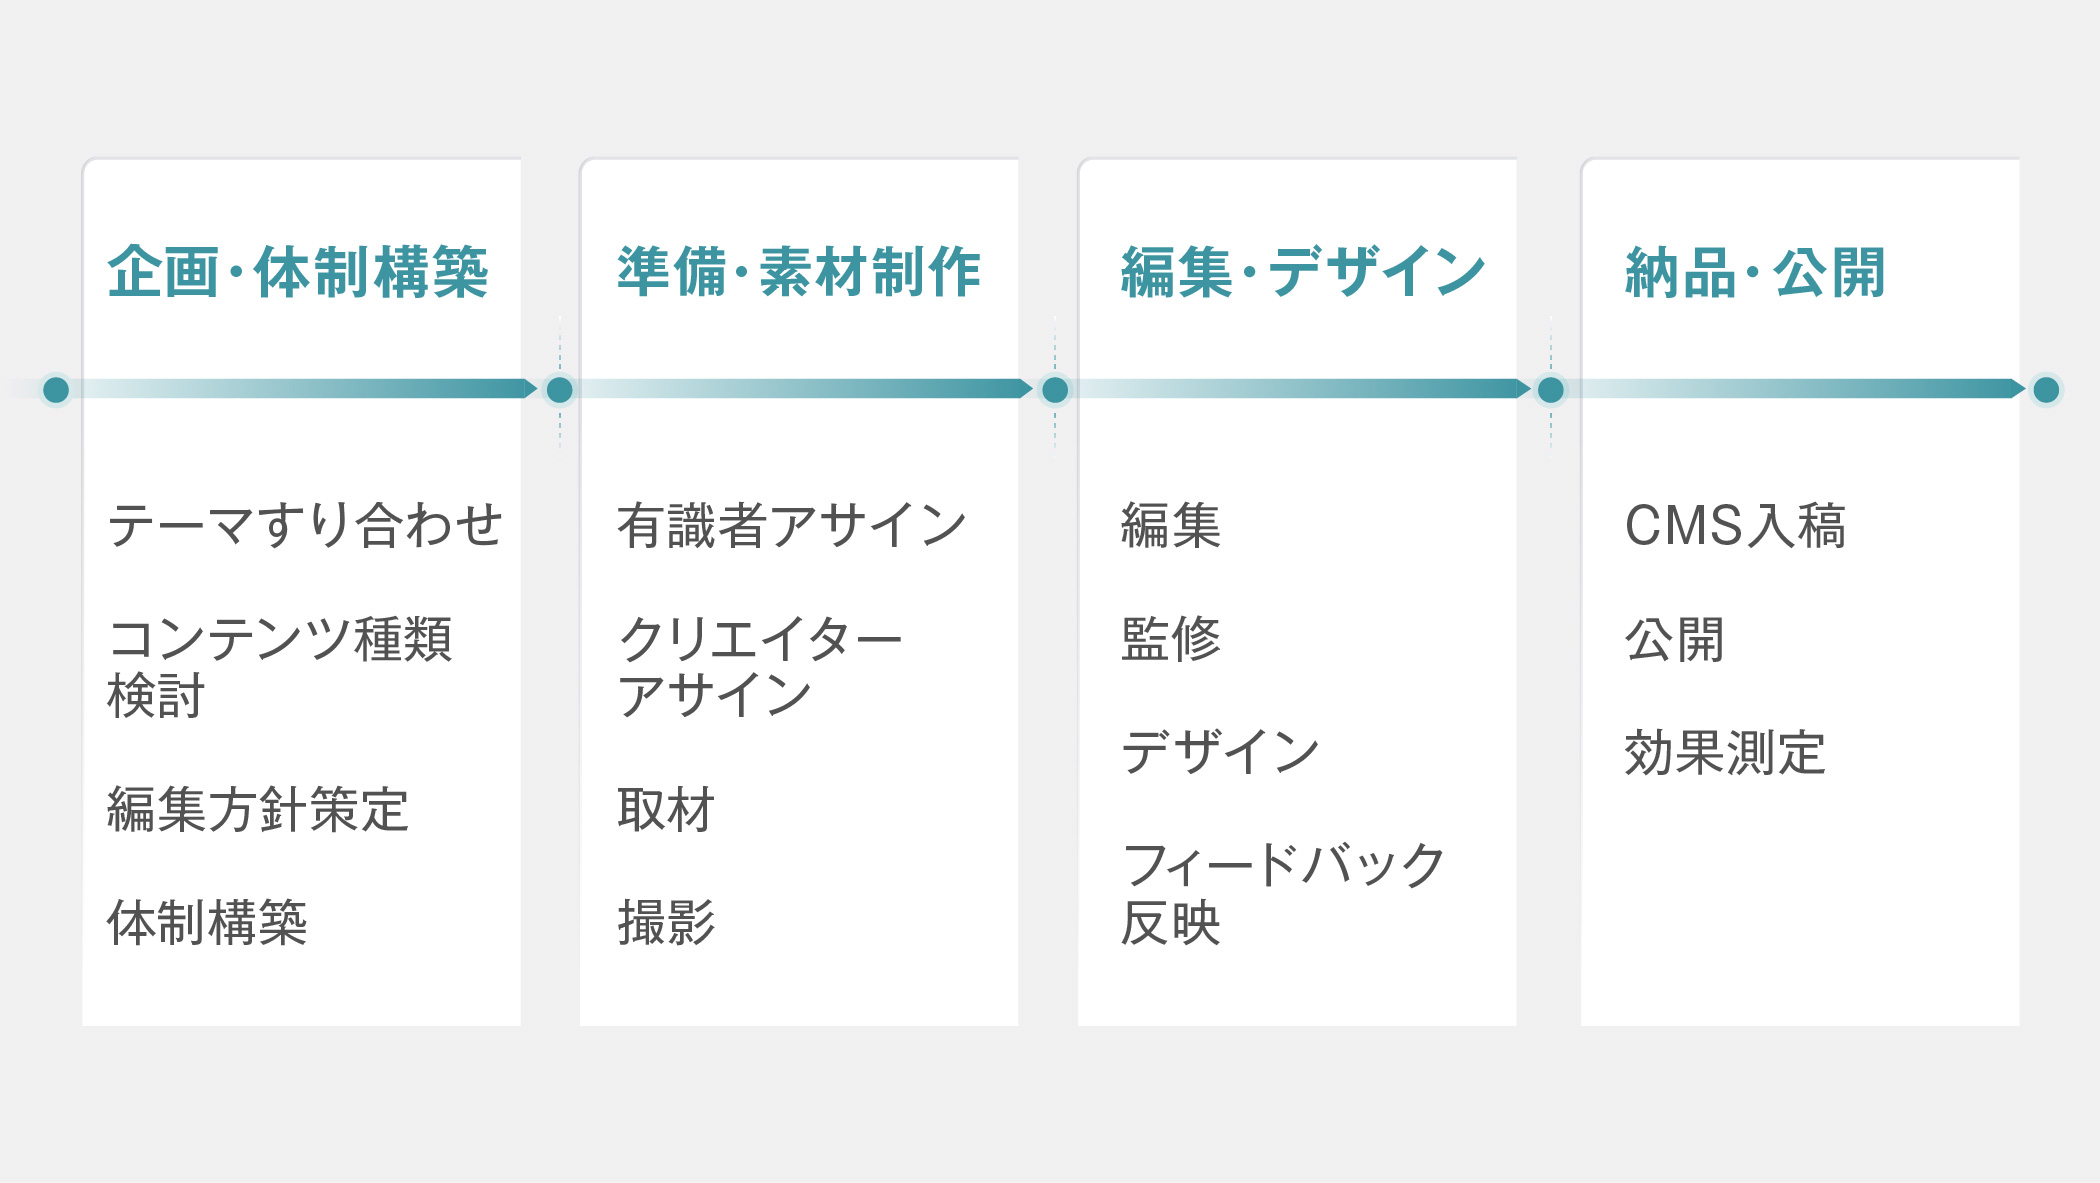The image size is (2100, 1183).
Task: Click the 監修 item
Action: pos(1171,639)
